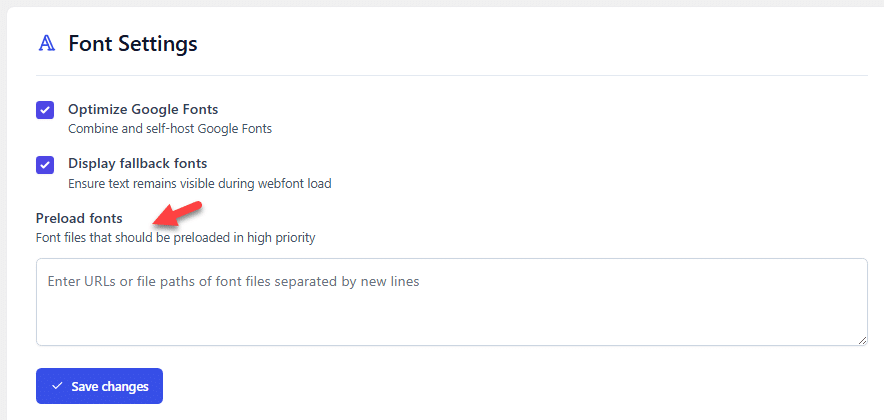This screenshot has width=884, height=420.
Task: Uncheck the Optimize Google Fonts checkbox
Action: 45,110
